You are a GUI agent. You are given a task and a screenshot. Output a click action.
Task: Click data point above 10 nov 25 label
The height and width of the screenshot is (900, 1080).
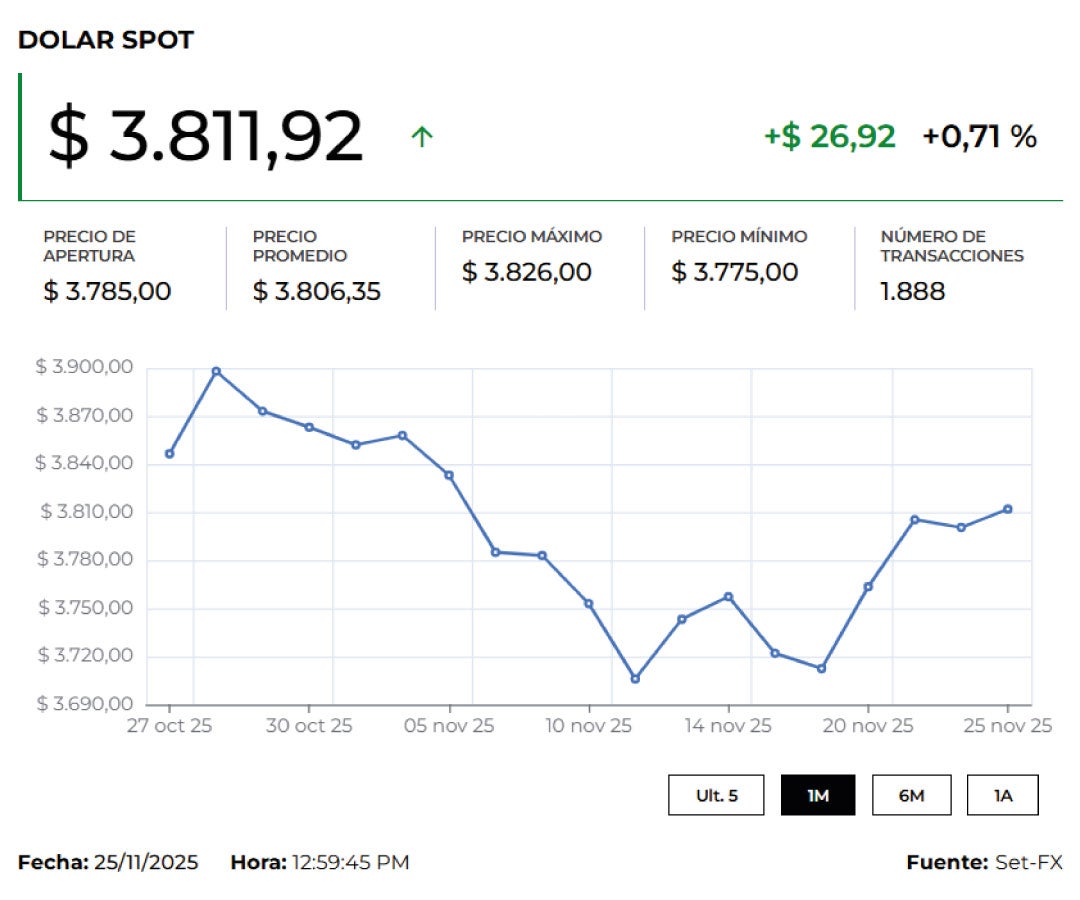[589, 603]
